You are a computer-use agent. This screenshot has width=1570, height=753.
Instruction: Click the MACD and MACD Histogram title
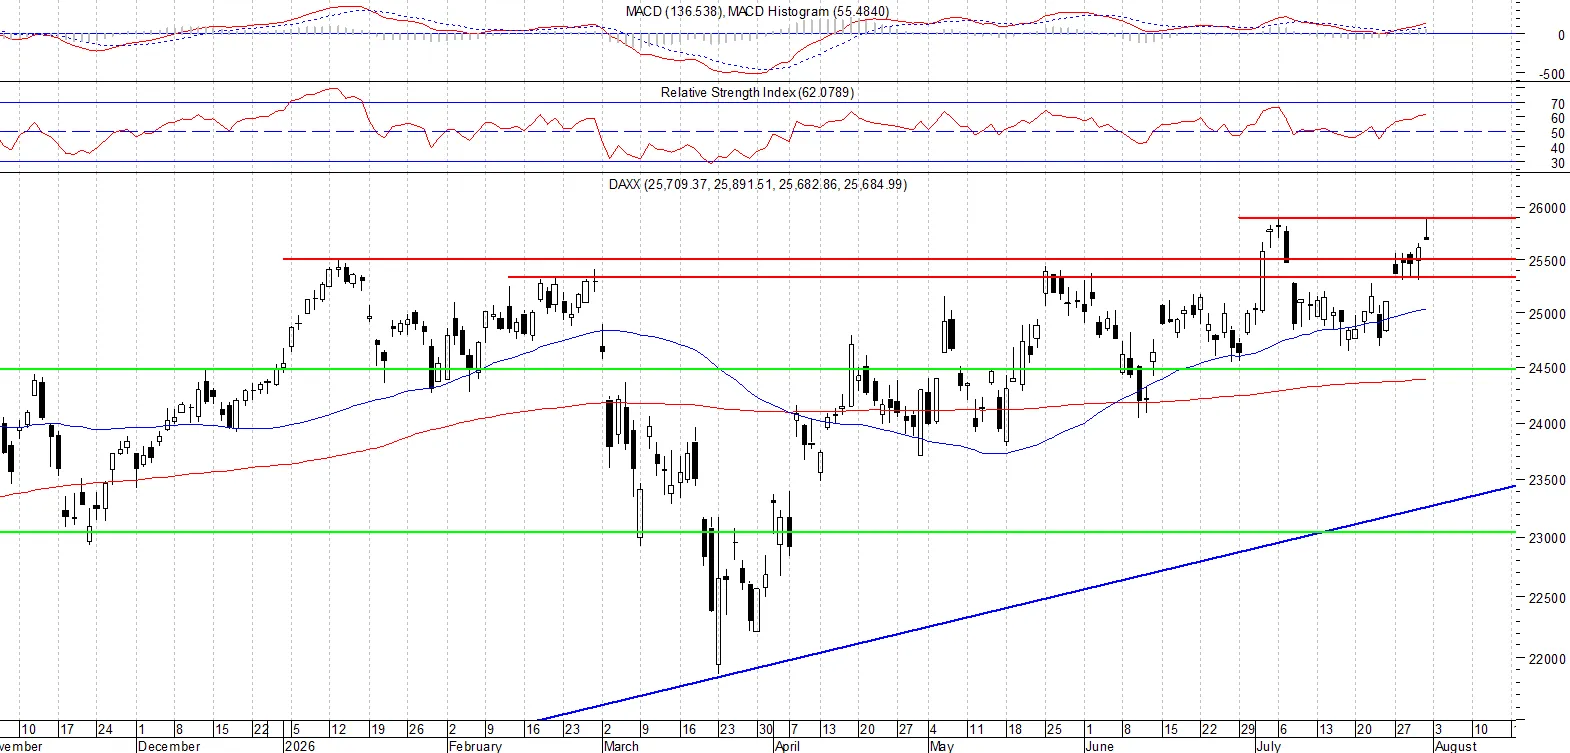[757, 12]
